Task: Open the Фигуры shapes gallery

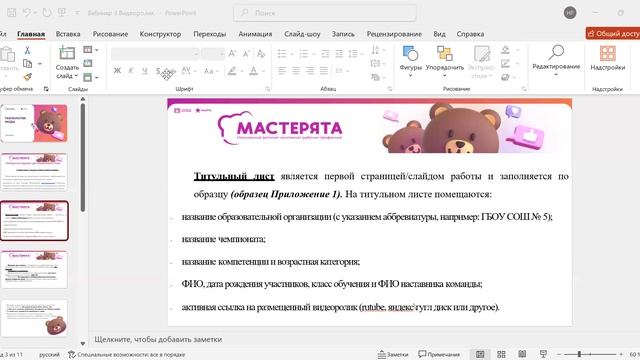Action: 410,60
